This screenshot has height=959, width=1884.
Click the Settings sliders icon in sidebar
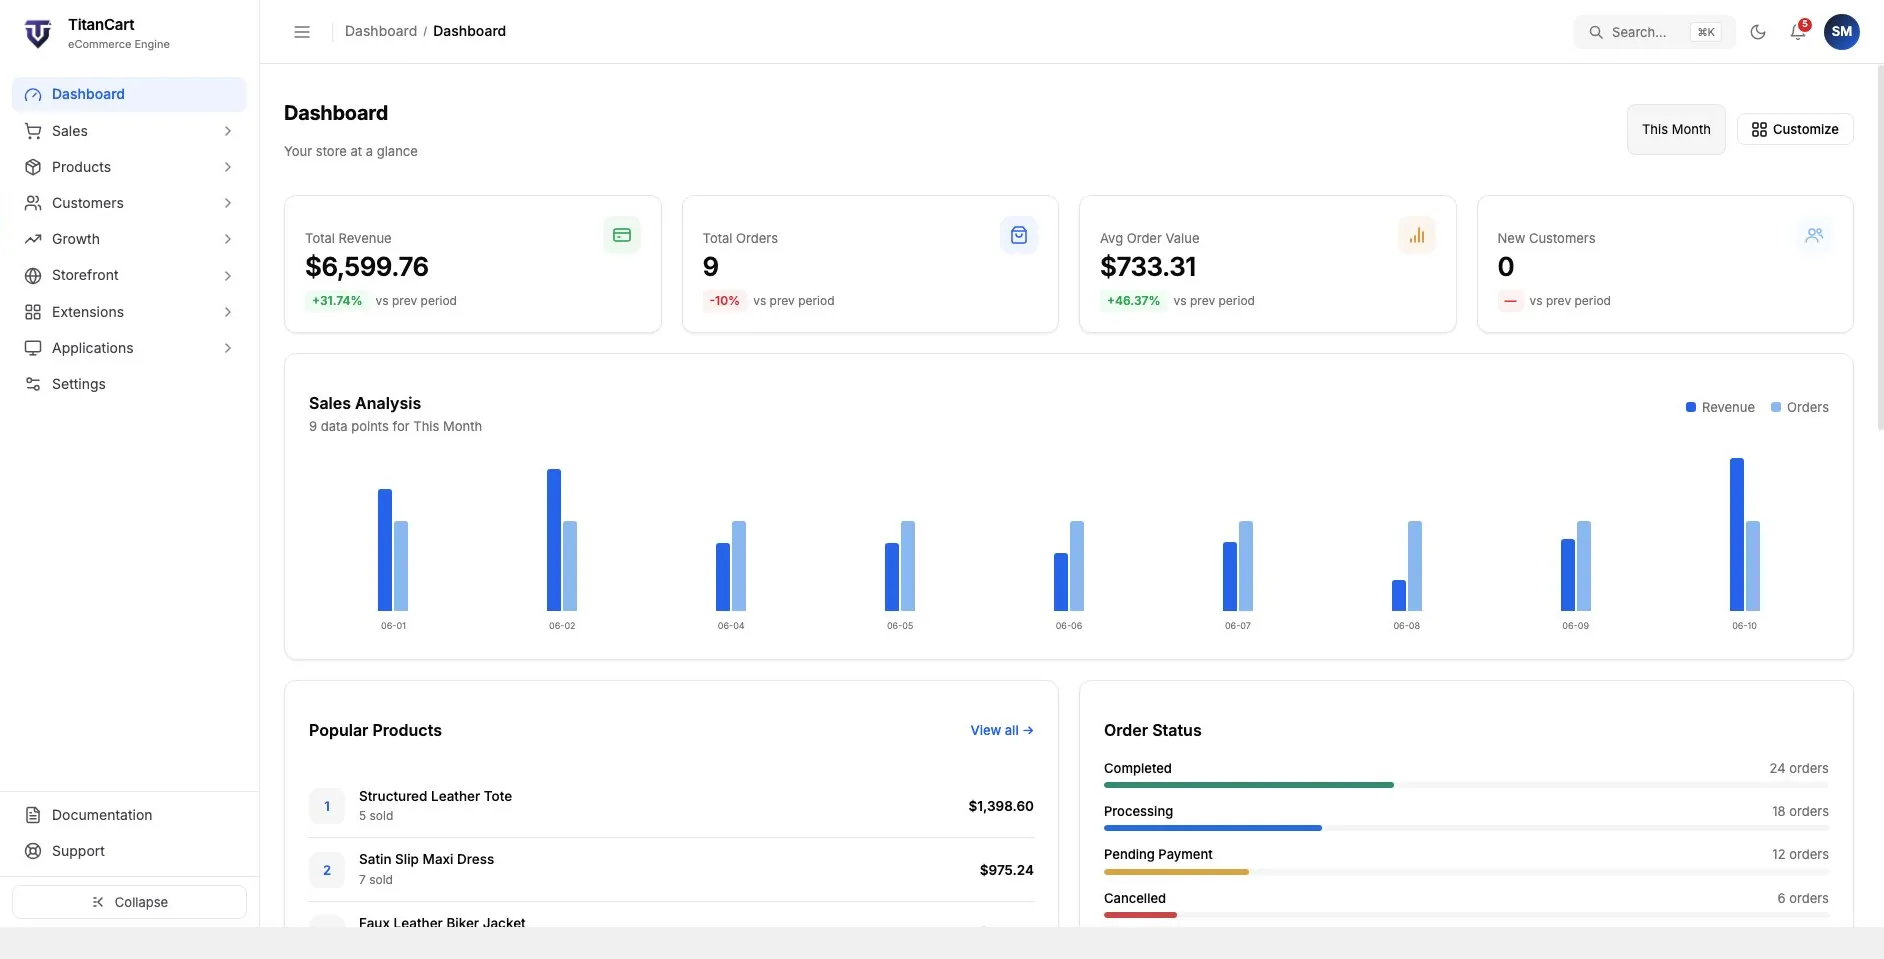click(33, 384)
